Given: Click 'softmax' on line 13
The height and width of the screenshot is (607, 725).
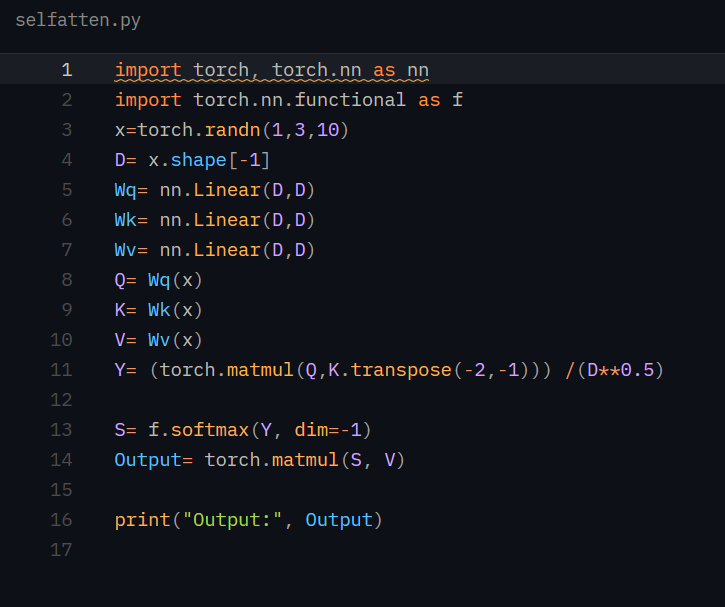Looking at the screenshot, I should click(210, 430).
